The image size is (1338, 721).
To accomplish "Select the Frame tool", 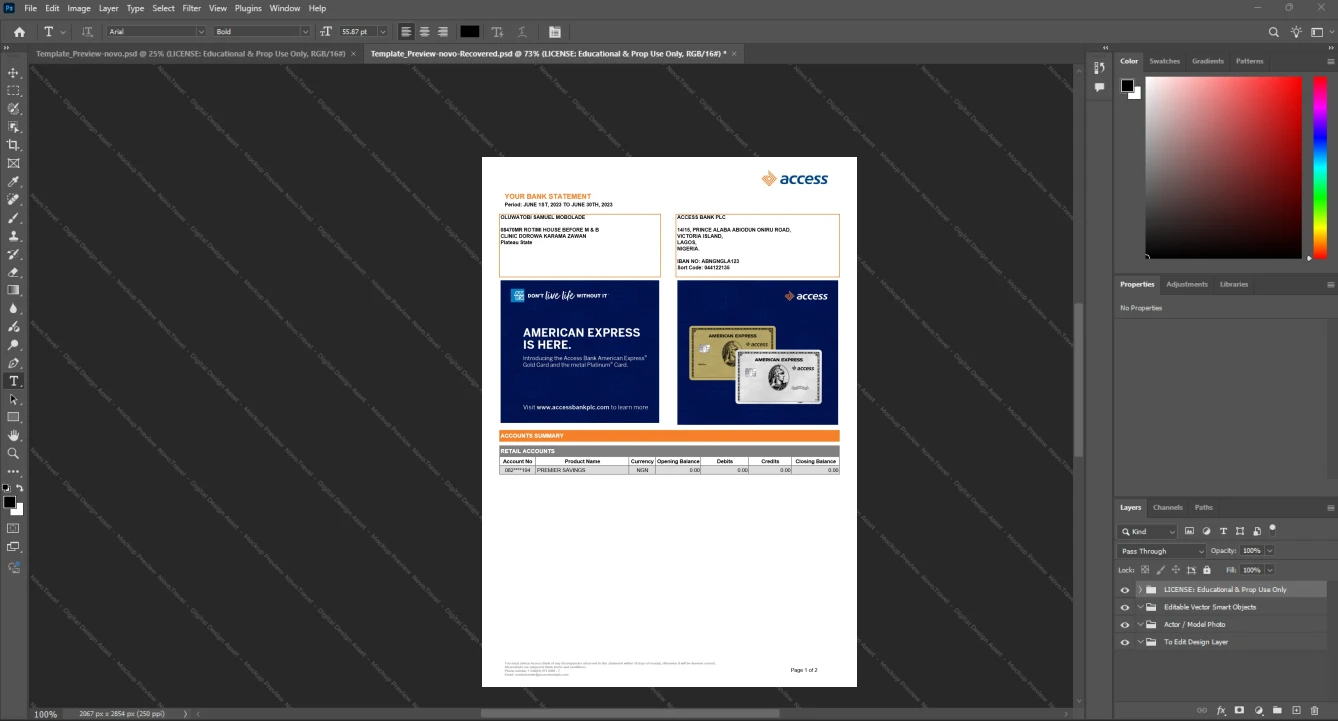I will 13,163.
